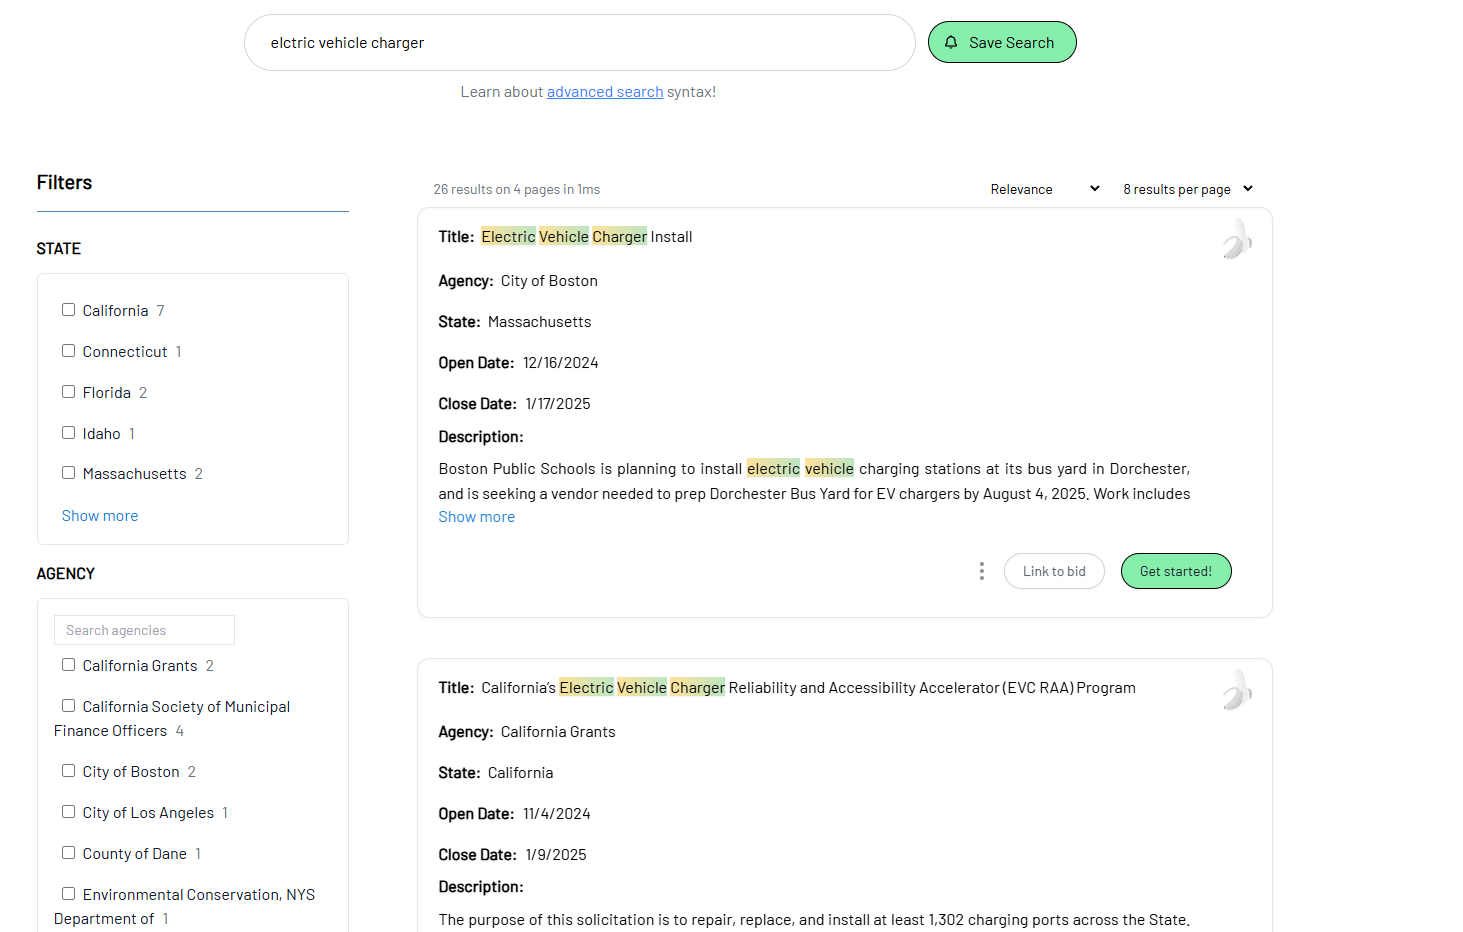Click Close Date 1/17/2025 text

tap(514, 404)
